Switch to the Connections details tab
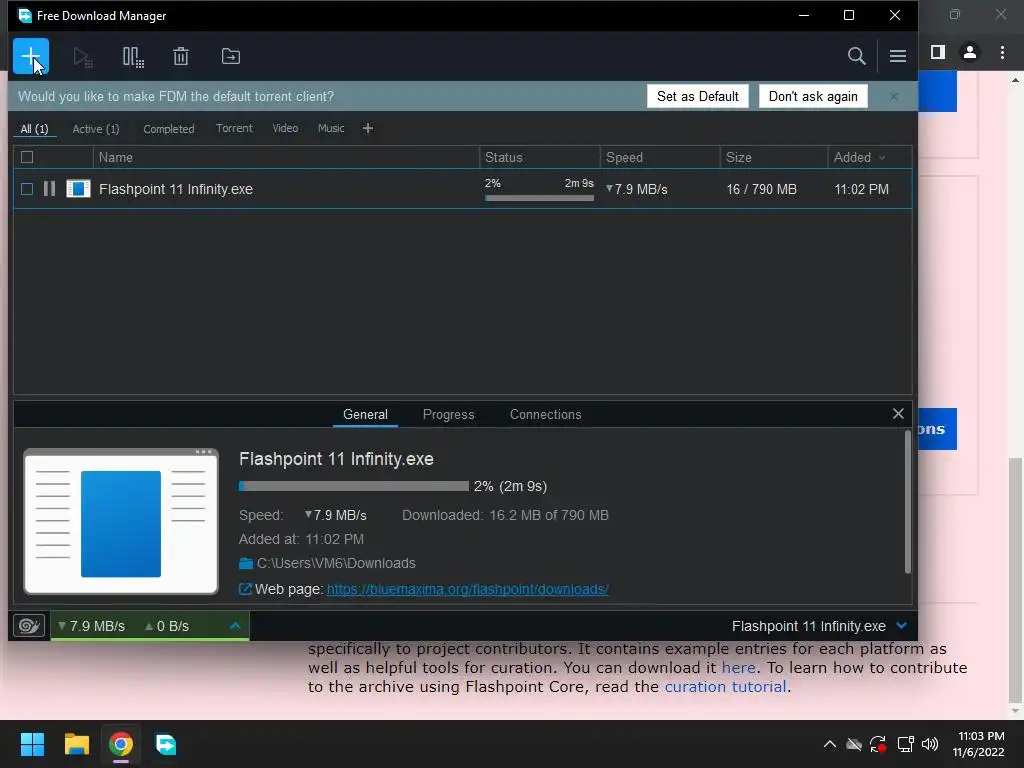1024x768 pixels. [x=545, y=415]
